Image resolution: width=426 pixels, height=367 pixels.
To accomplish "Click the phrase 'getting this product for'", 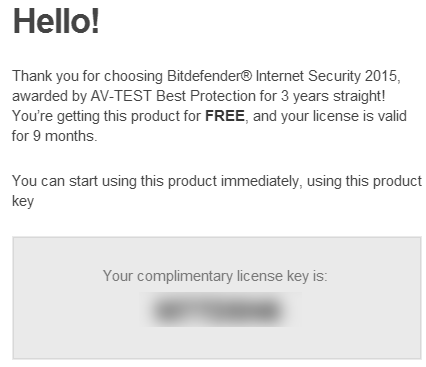I will tap(129, 116).
